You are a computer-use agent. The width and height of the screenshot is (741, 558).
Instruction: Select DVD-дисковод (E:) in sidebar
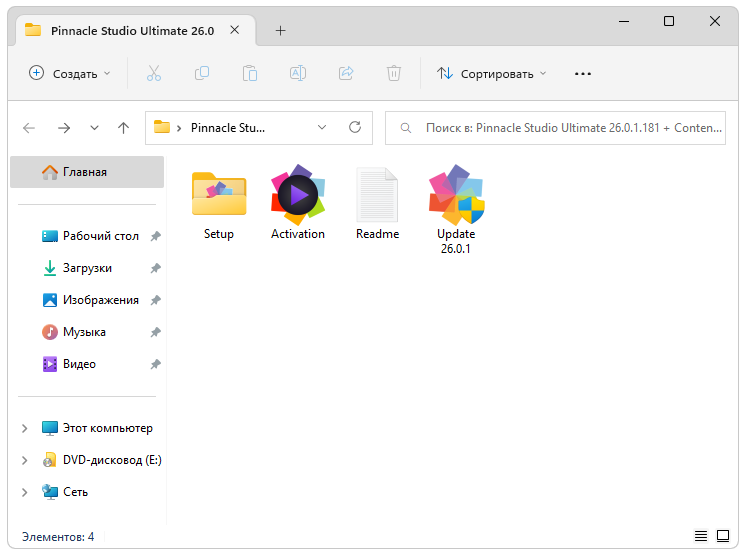101,460
